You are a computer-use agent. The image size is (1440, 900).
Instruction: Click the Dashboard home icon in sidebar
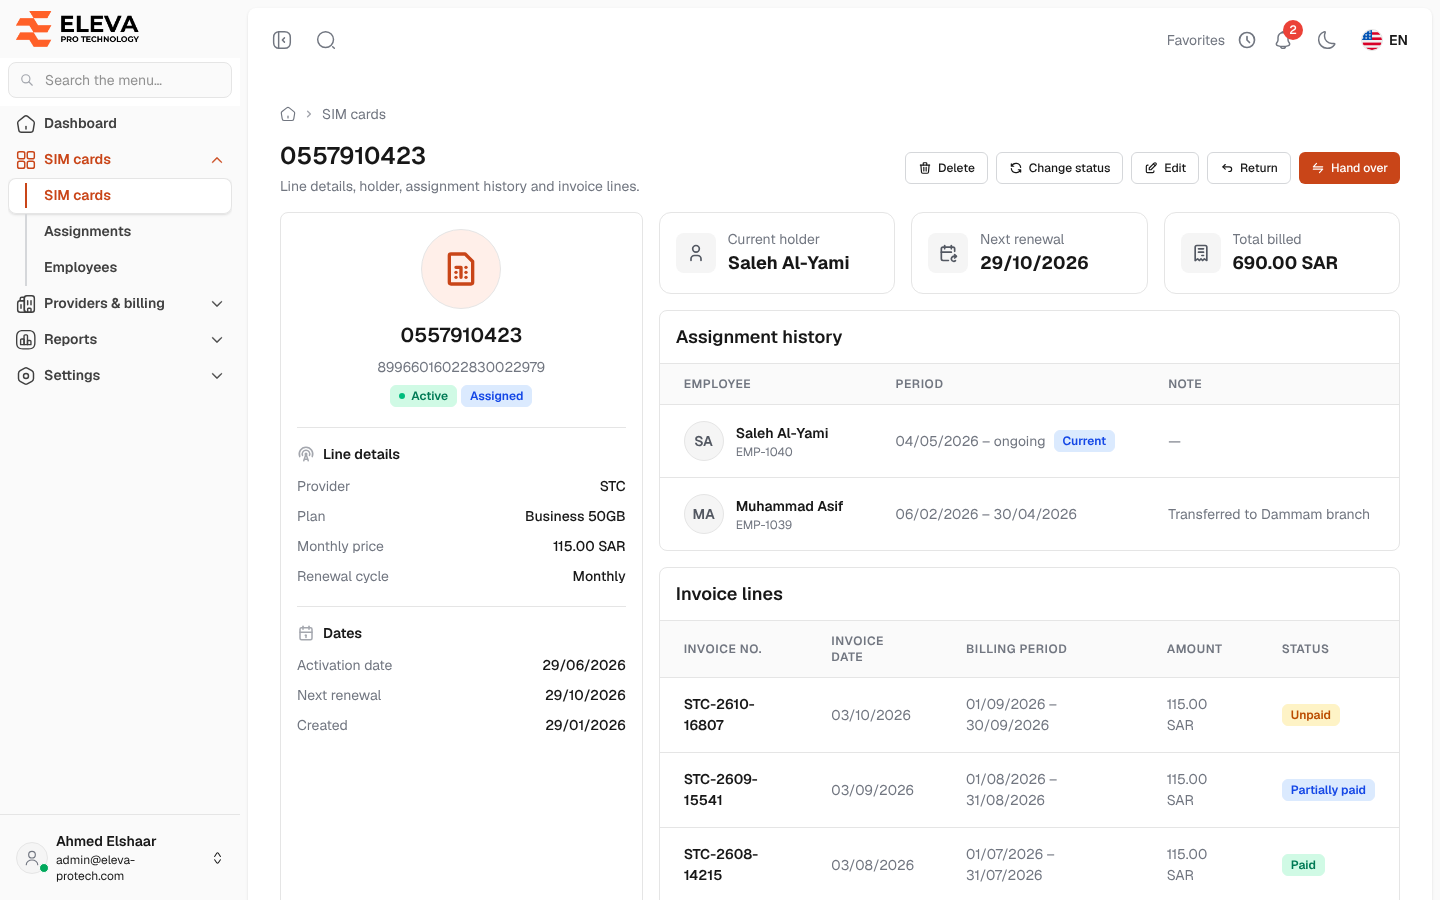26,124
